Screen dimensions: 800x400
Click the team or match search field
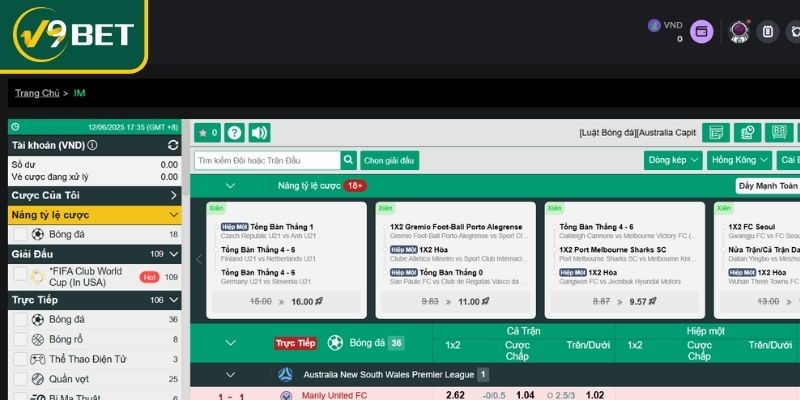click(266, 160)
